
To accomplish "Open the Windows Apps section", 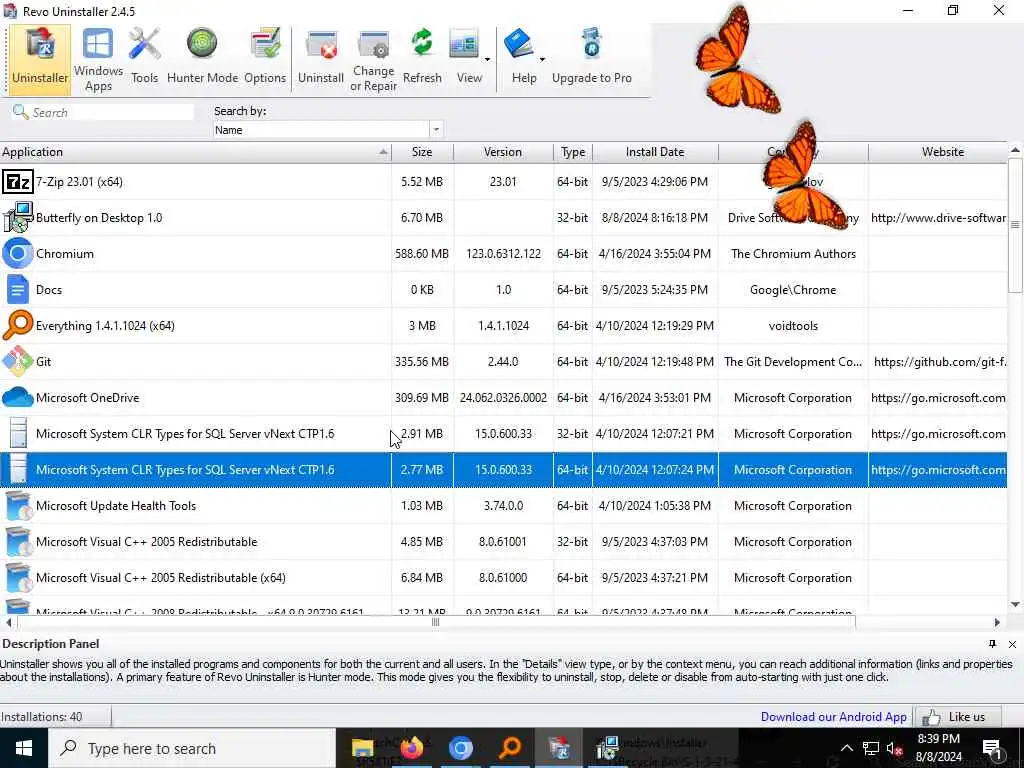I will point(98,59).
